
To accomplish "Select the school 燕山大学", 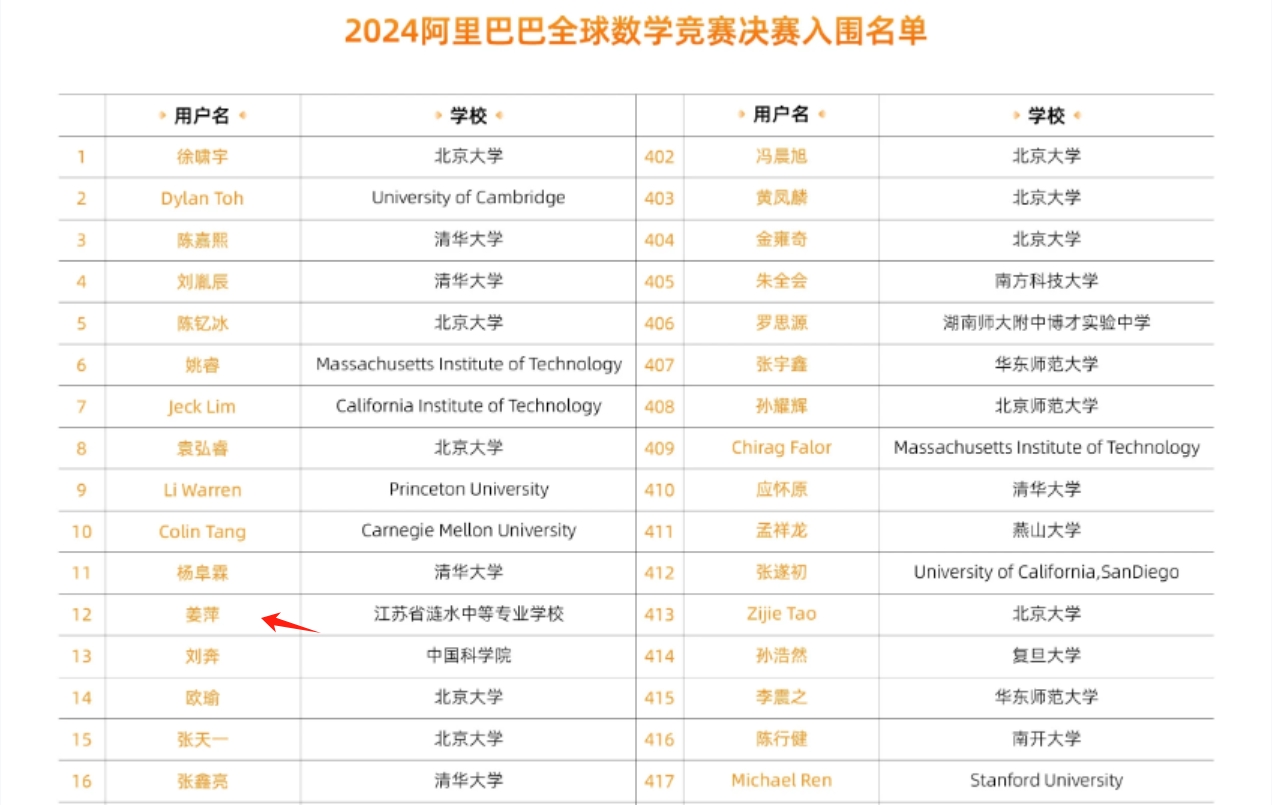I will tap(1047, 530).
